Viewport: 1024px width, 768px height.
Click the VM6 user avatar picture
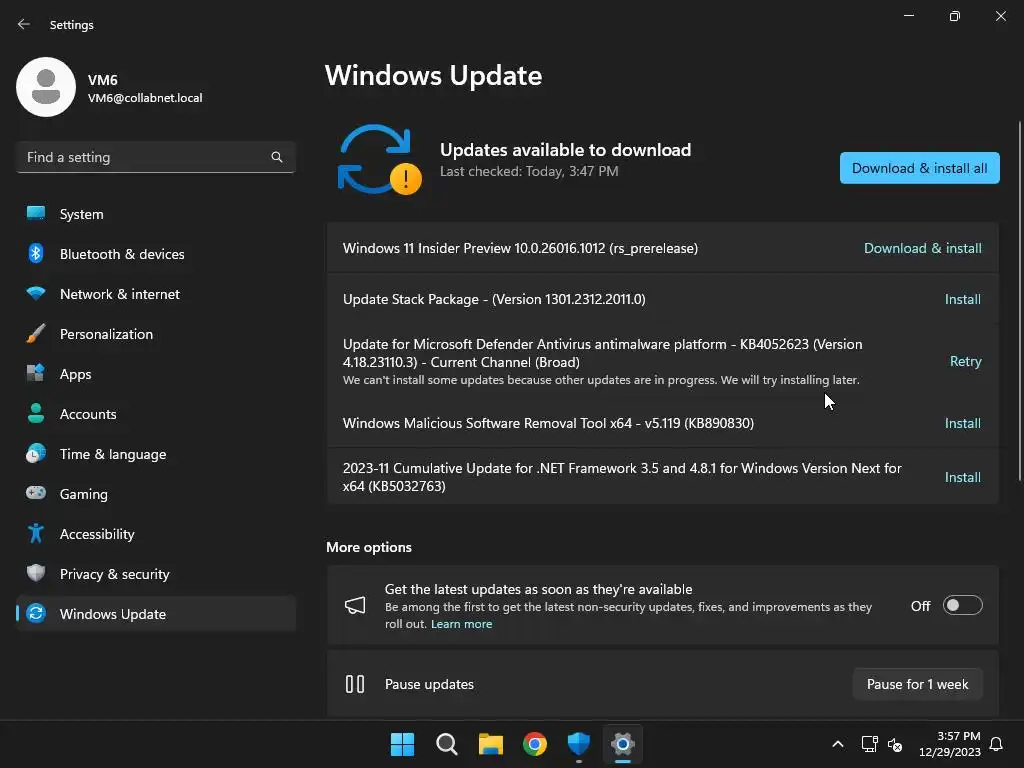[46, 87]
